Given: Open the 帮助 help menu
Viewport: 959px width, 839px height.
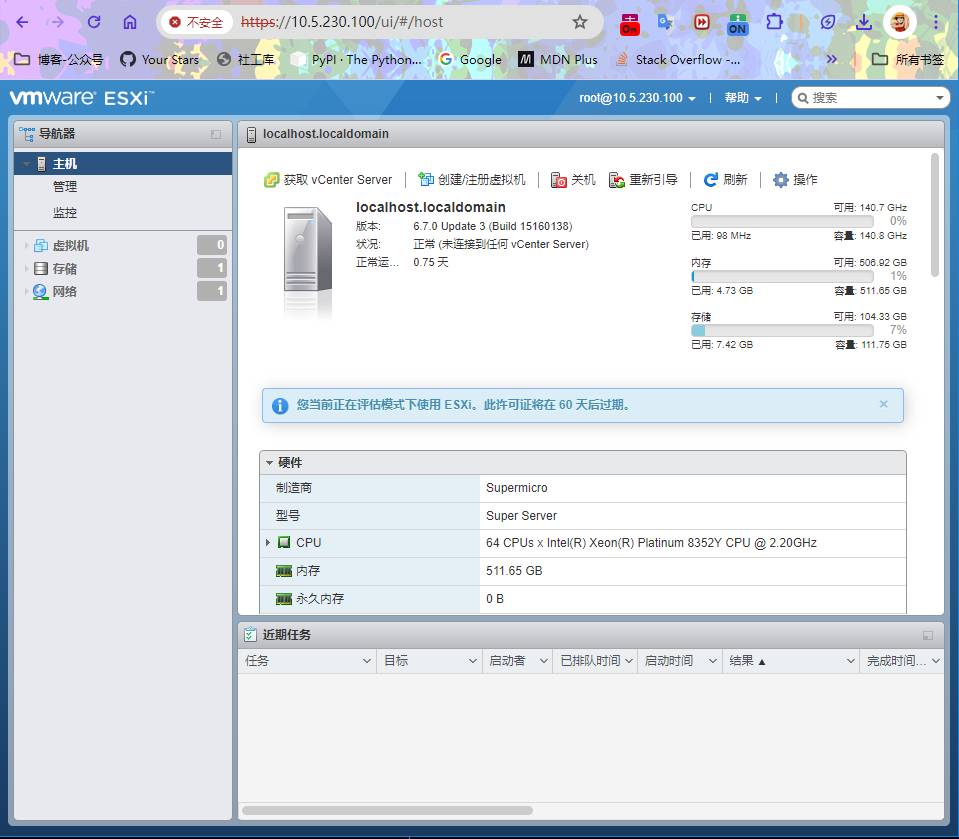Looking at the screenshot, I should coord(742,98).
